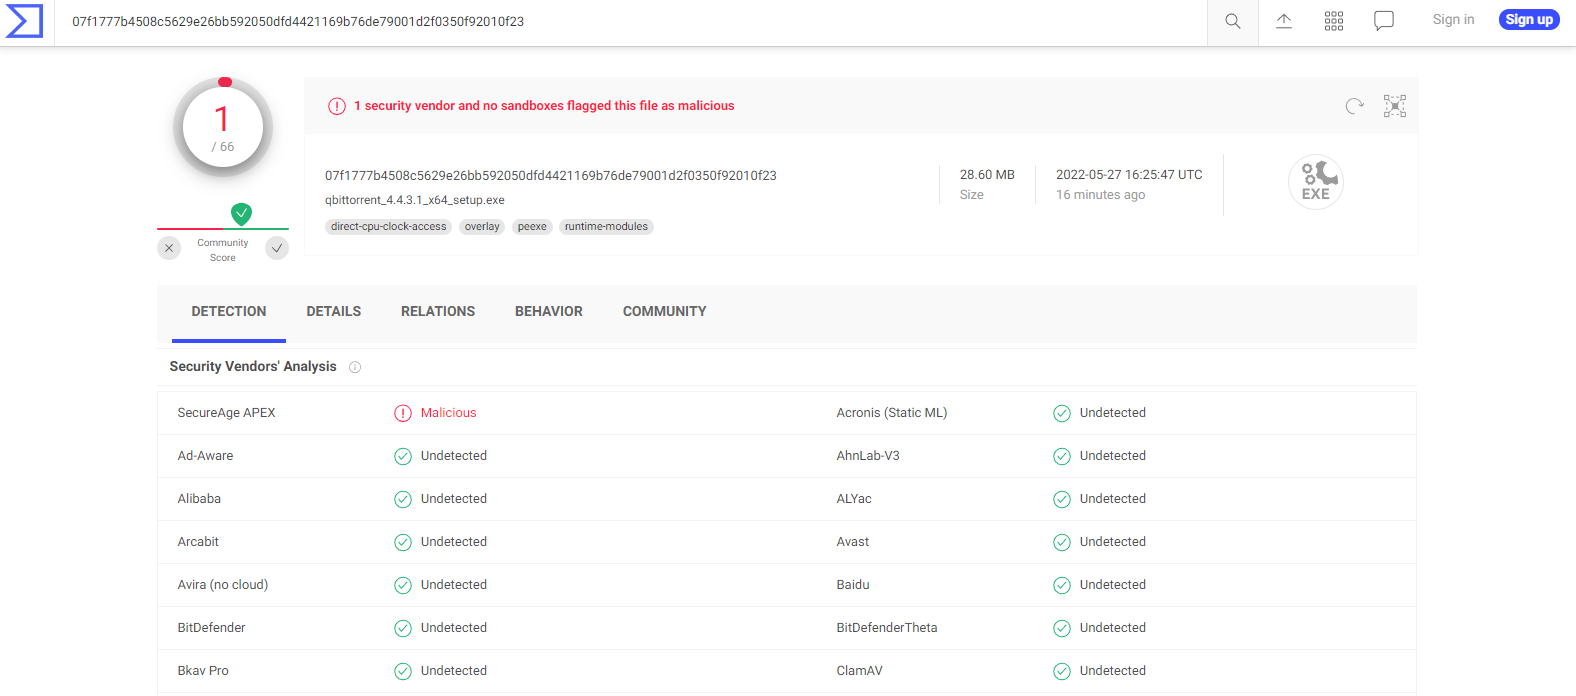Click the AhnLab-V3 vendor name
Viewport: 1576px width, 696px height.
click(868, 456)
